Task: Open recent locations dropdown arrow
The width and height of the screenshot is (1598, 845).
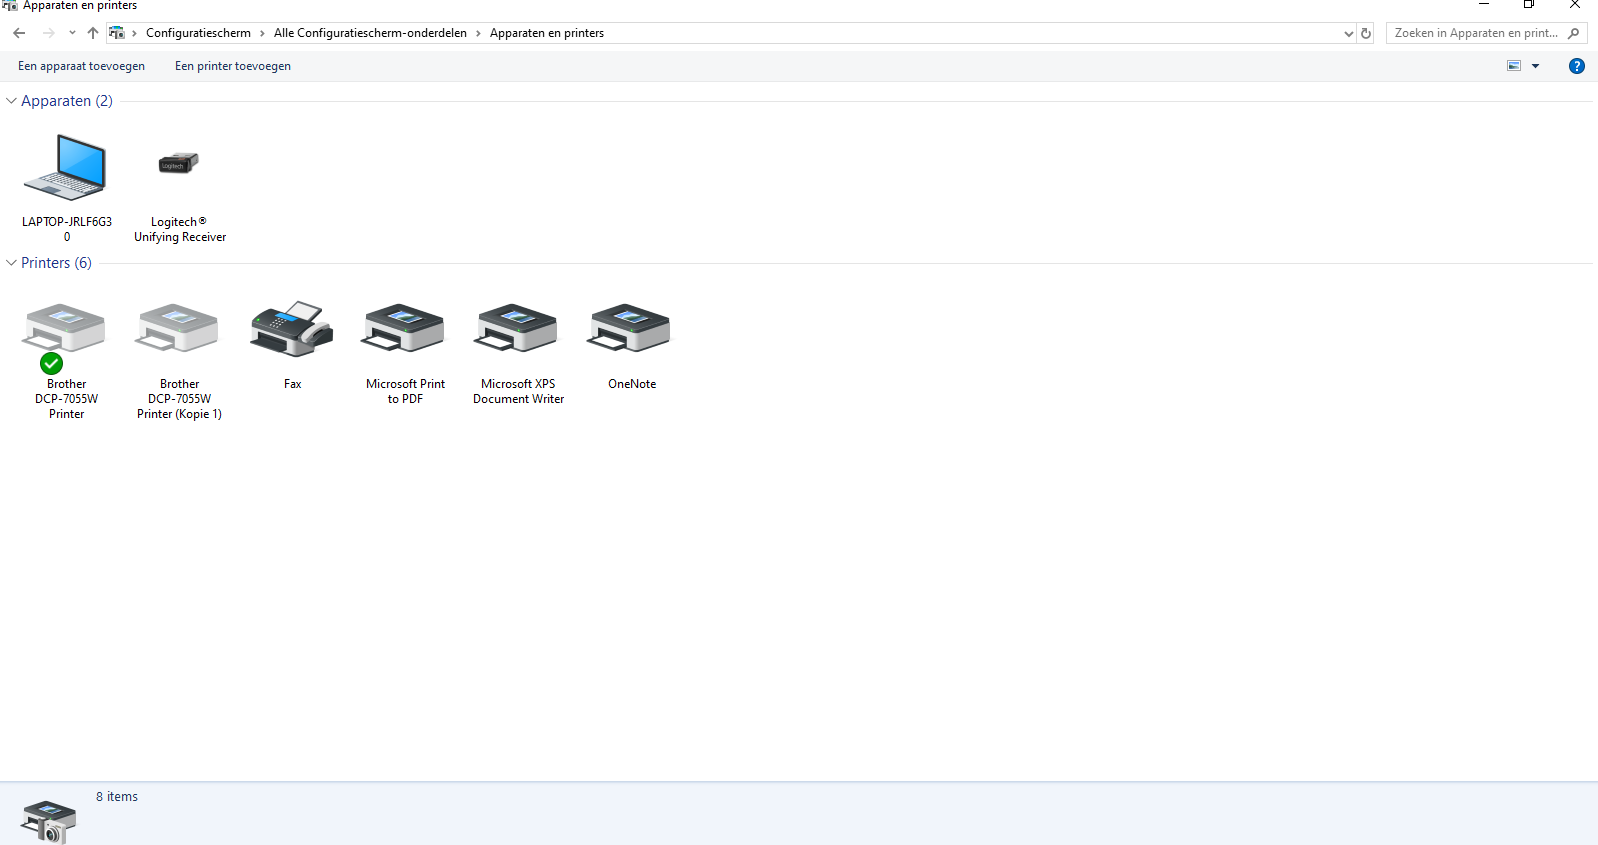Action: click(x=72, y=33)
